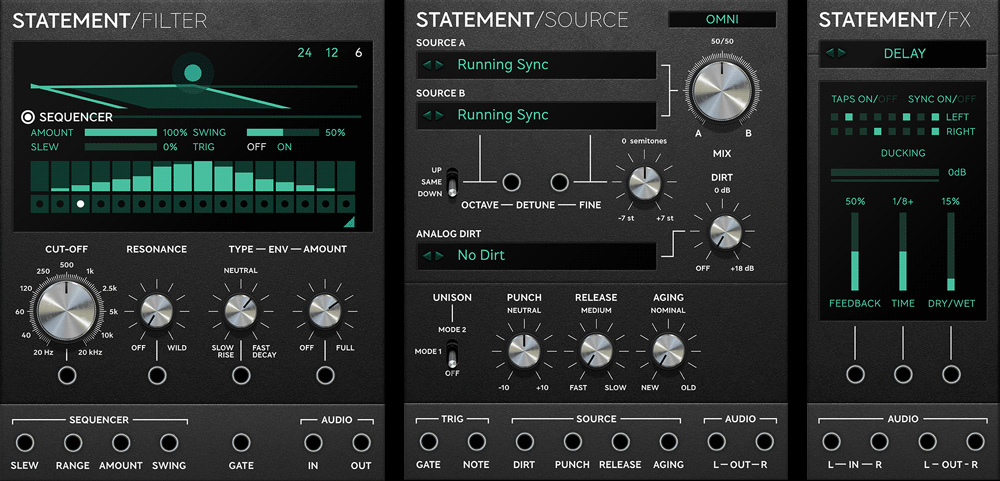The width and height of the screenshot is (1000, 481).
Task: Select previous Analog Dirt type arrow
Action: point(427,255)
